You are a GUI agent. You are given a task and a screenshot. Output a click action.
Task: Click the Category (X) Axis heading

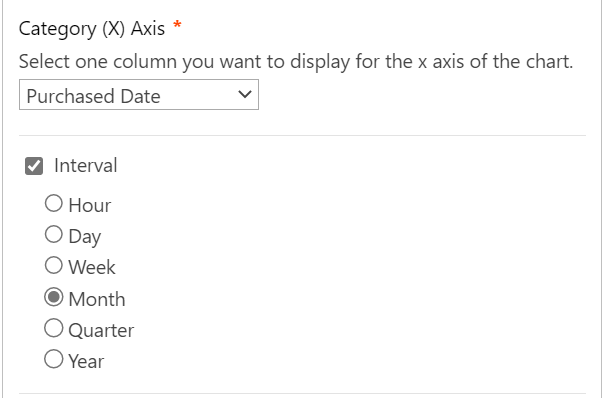[x=92, y=29]
